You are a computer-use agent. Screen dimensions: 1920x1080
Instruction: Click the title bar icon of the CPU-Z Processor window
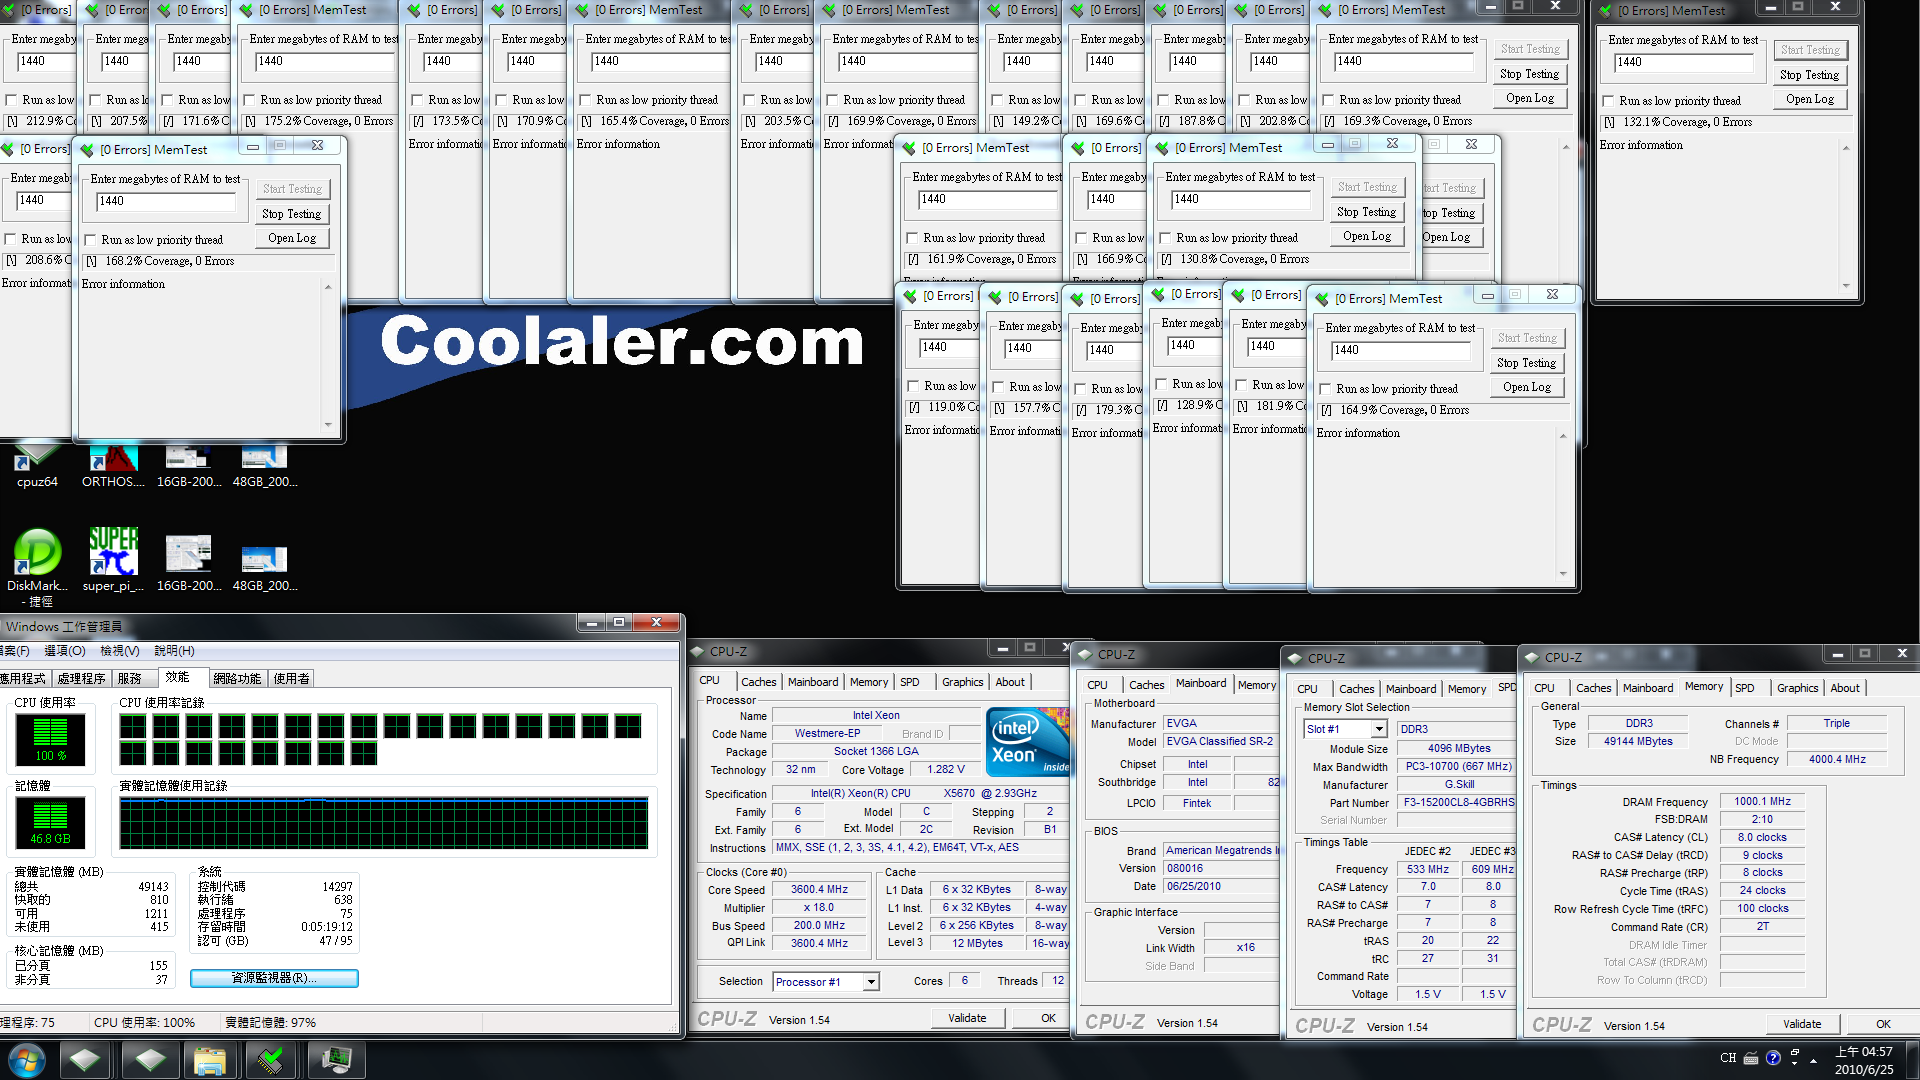tap(698, 652)
